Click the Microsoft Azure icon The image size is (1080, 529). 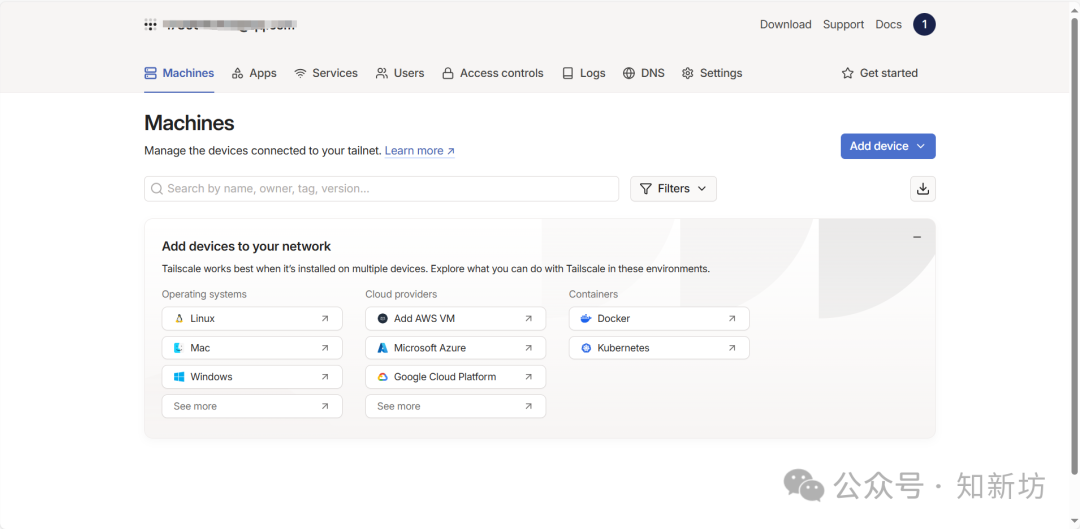[382, 348]
